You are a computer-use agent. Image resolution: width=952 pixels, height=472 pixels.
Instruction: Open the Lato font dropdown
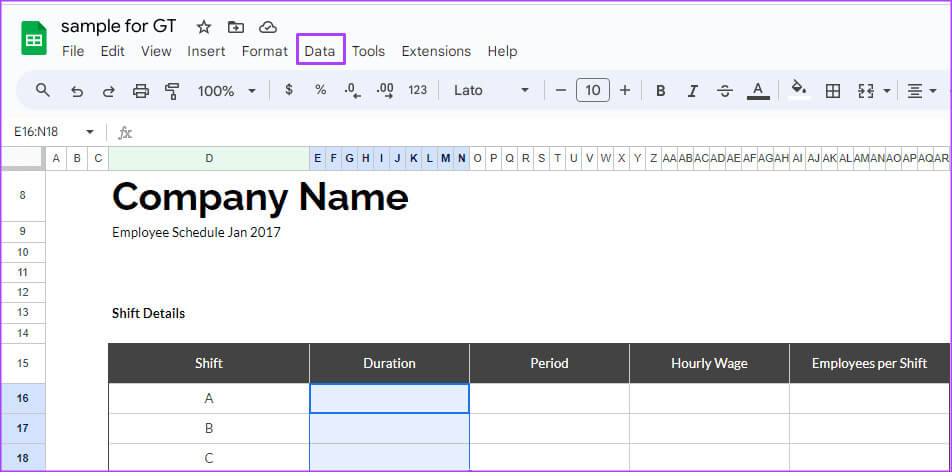pos(492,91)
